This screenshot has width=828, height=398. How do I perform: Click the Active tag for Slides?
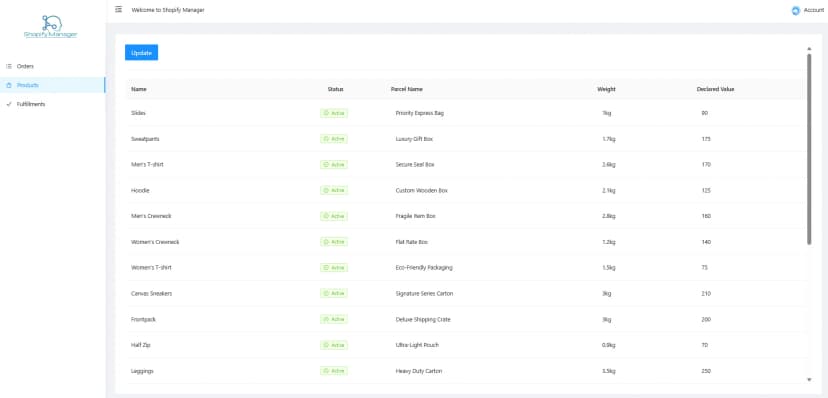click(334, 113)
